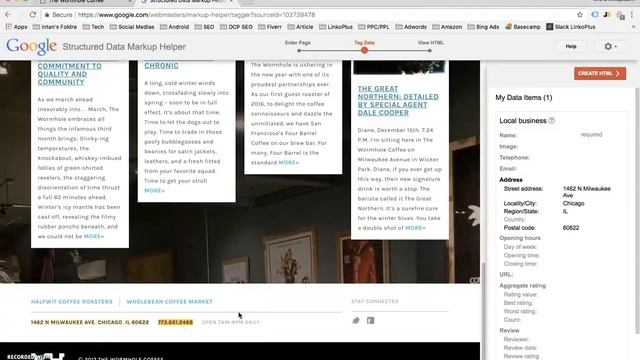Open the Intan's Foldre bookmark folder

(55, 27)
